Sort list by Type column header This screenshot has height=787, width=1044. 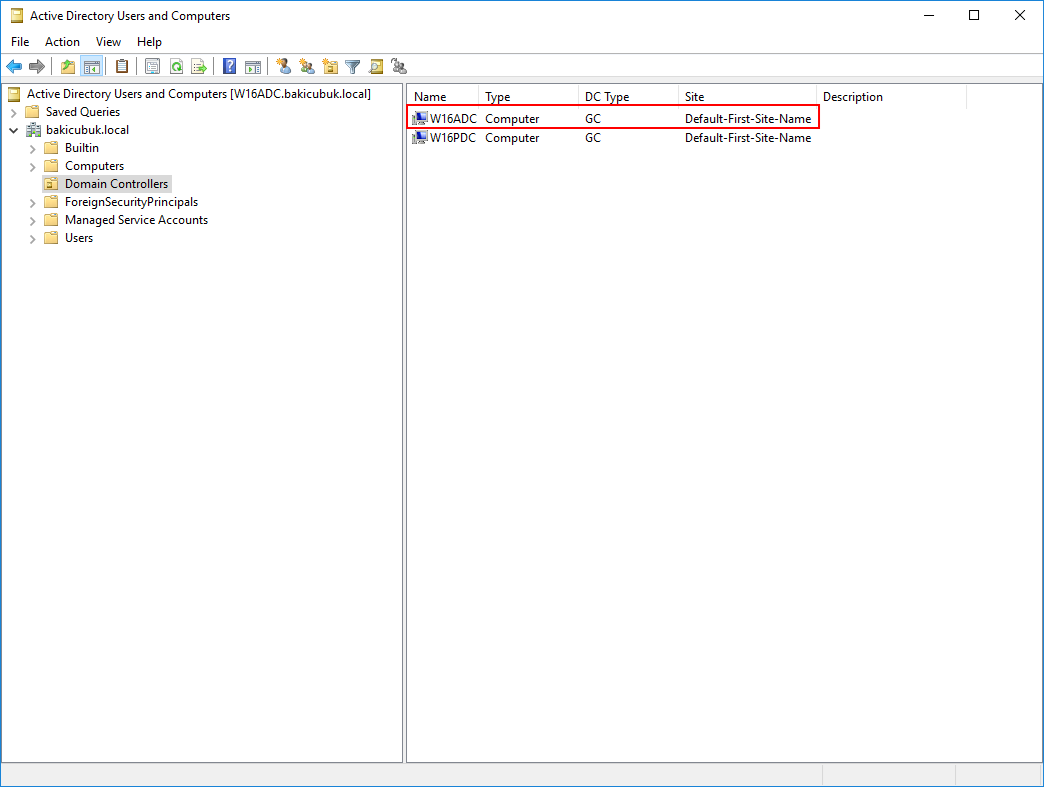point(528,97)
